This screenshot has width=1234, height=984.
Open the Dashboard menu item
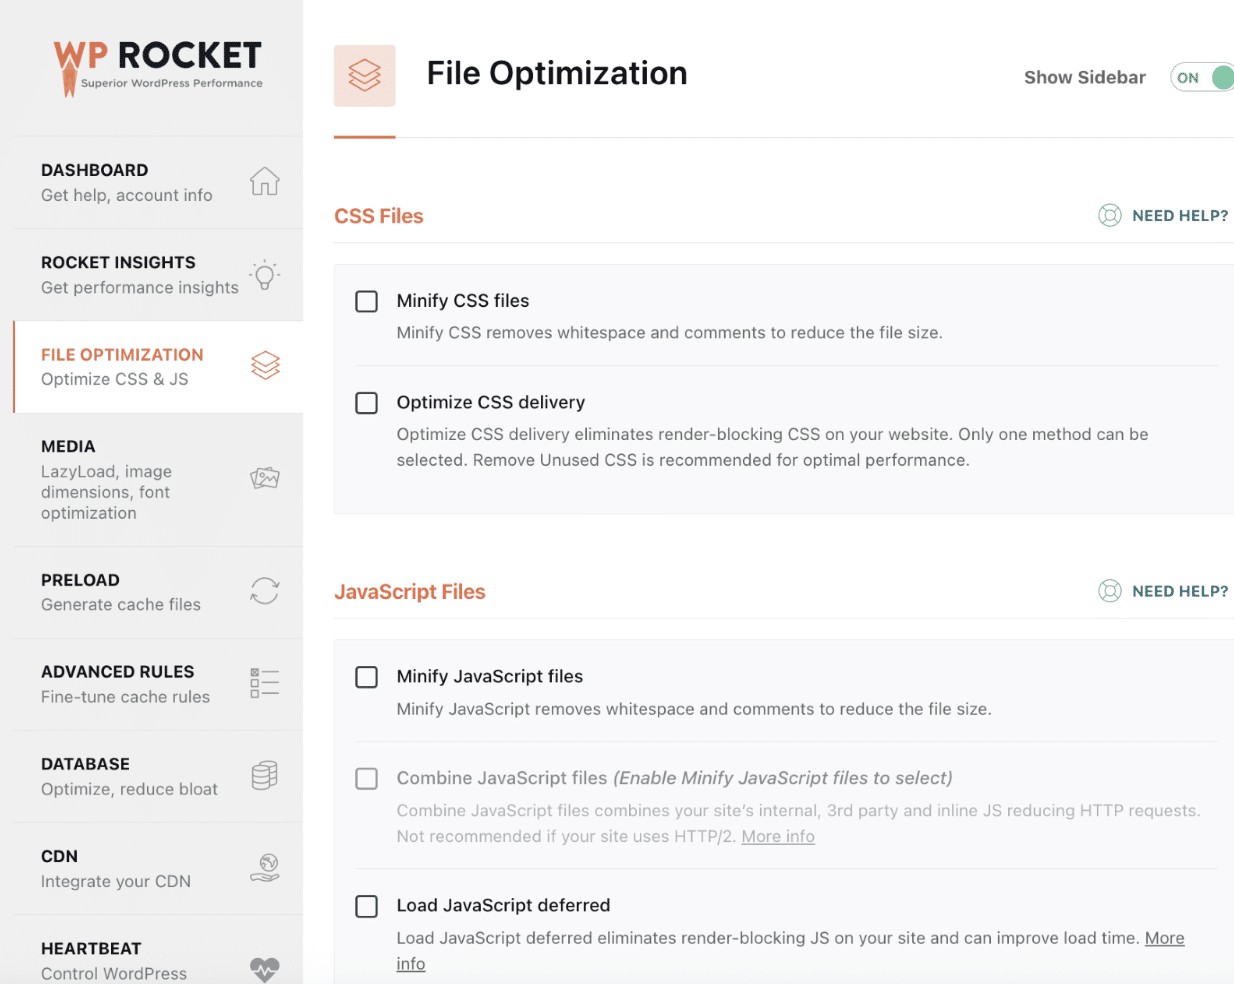[158, 182]
